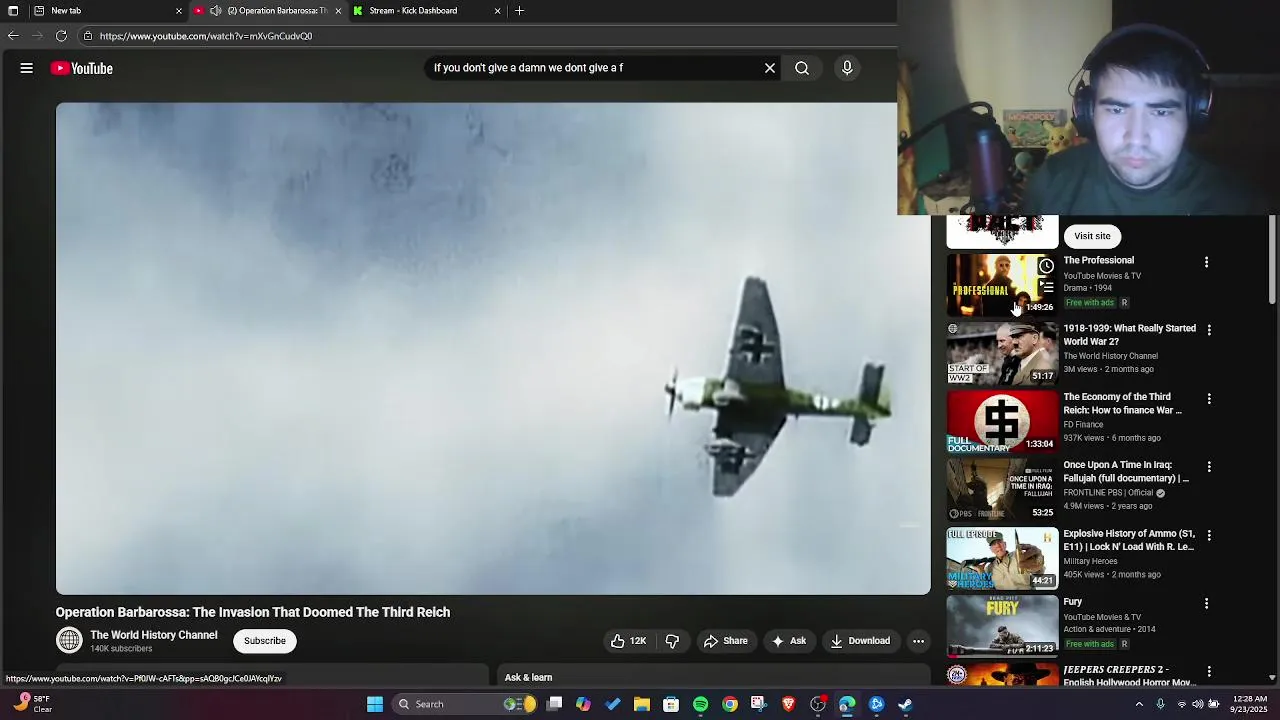Screen dimensions: 1280x720
Task: Open Spotify from the taskbar
Action: coord(700,704)
